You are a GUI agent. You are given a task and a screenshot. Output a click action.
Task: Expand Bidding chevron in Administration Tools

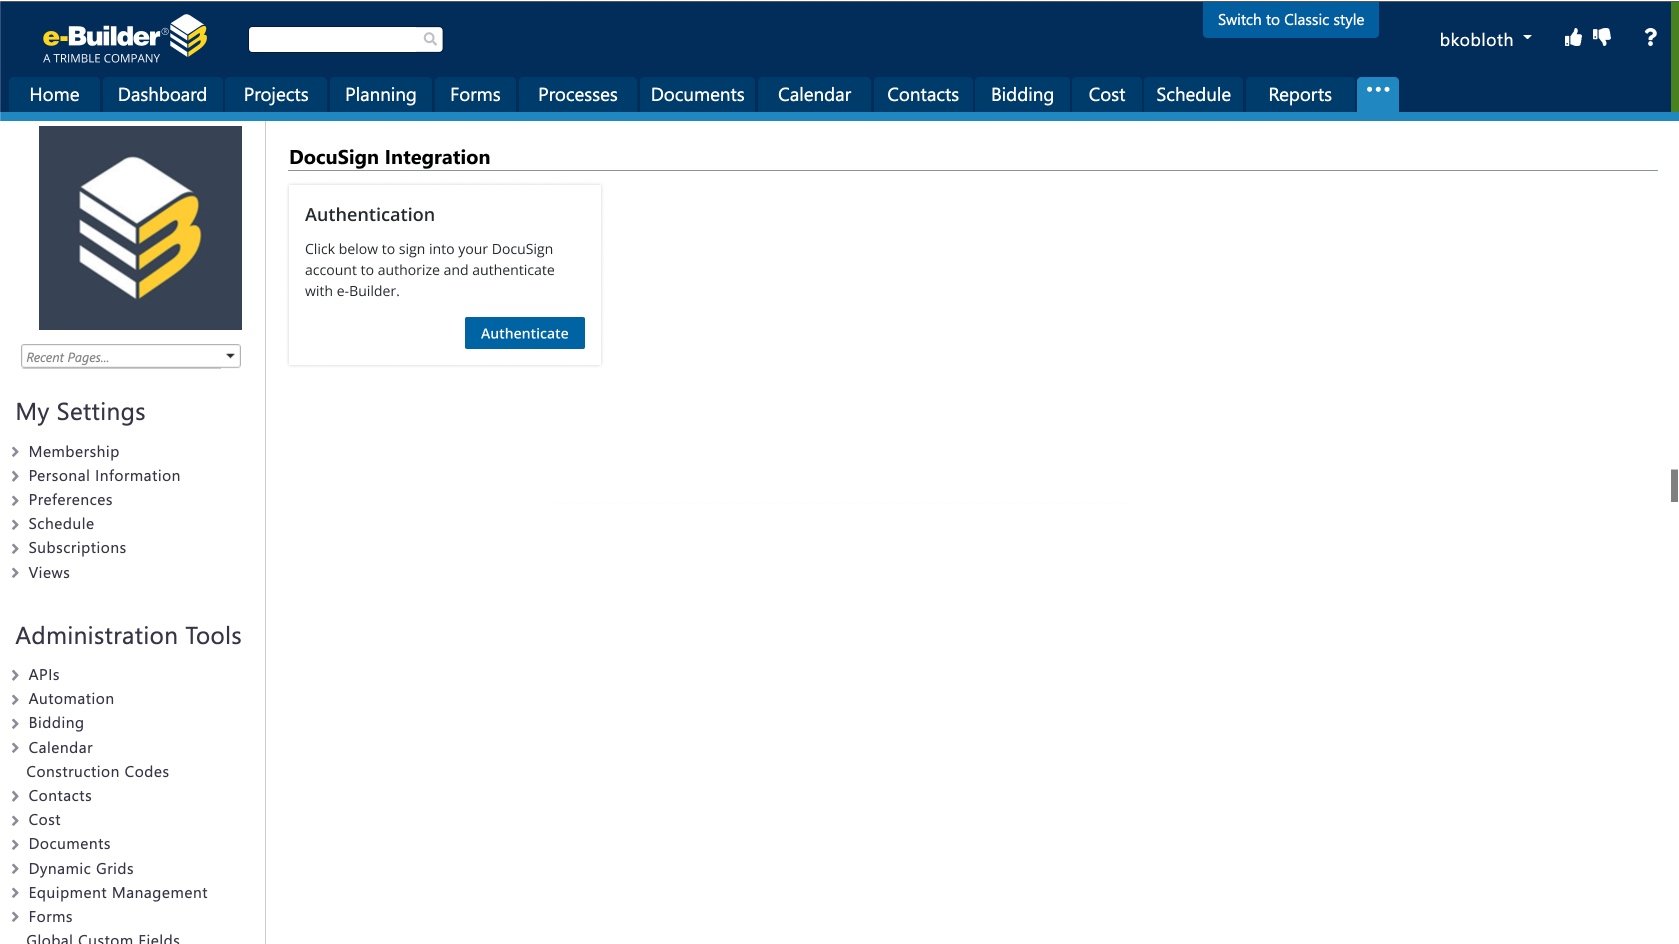click(15, 723)
